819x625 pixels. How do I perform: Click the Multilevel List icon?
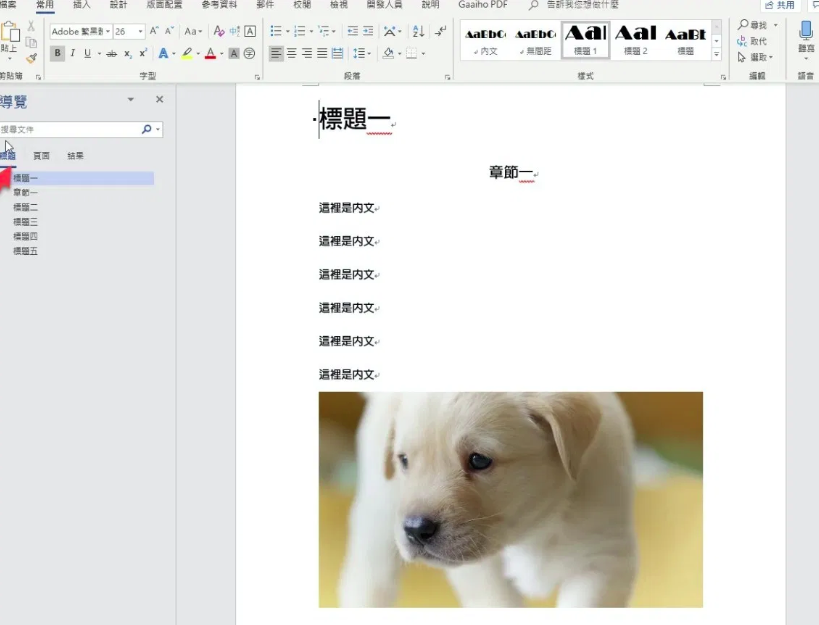[x=323, y=31]
